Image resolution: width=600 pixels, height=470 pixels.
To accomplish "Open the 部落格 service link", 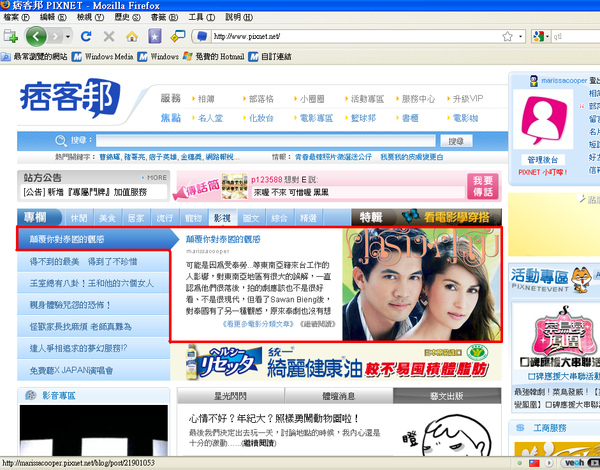I will [x=261, y=99].
